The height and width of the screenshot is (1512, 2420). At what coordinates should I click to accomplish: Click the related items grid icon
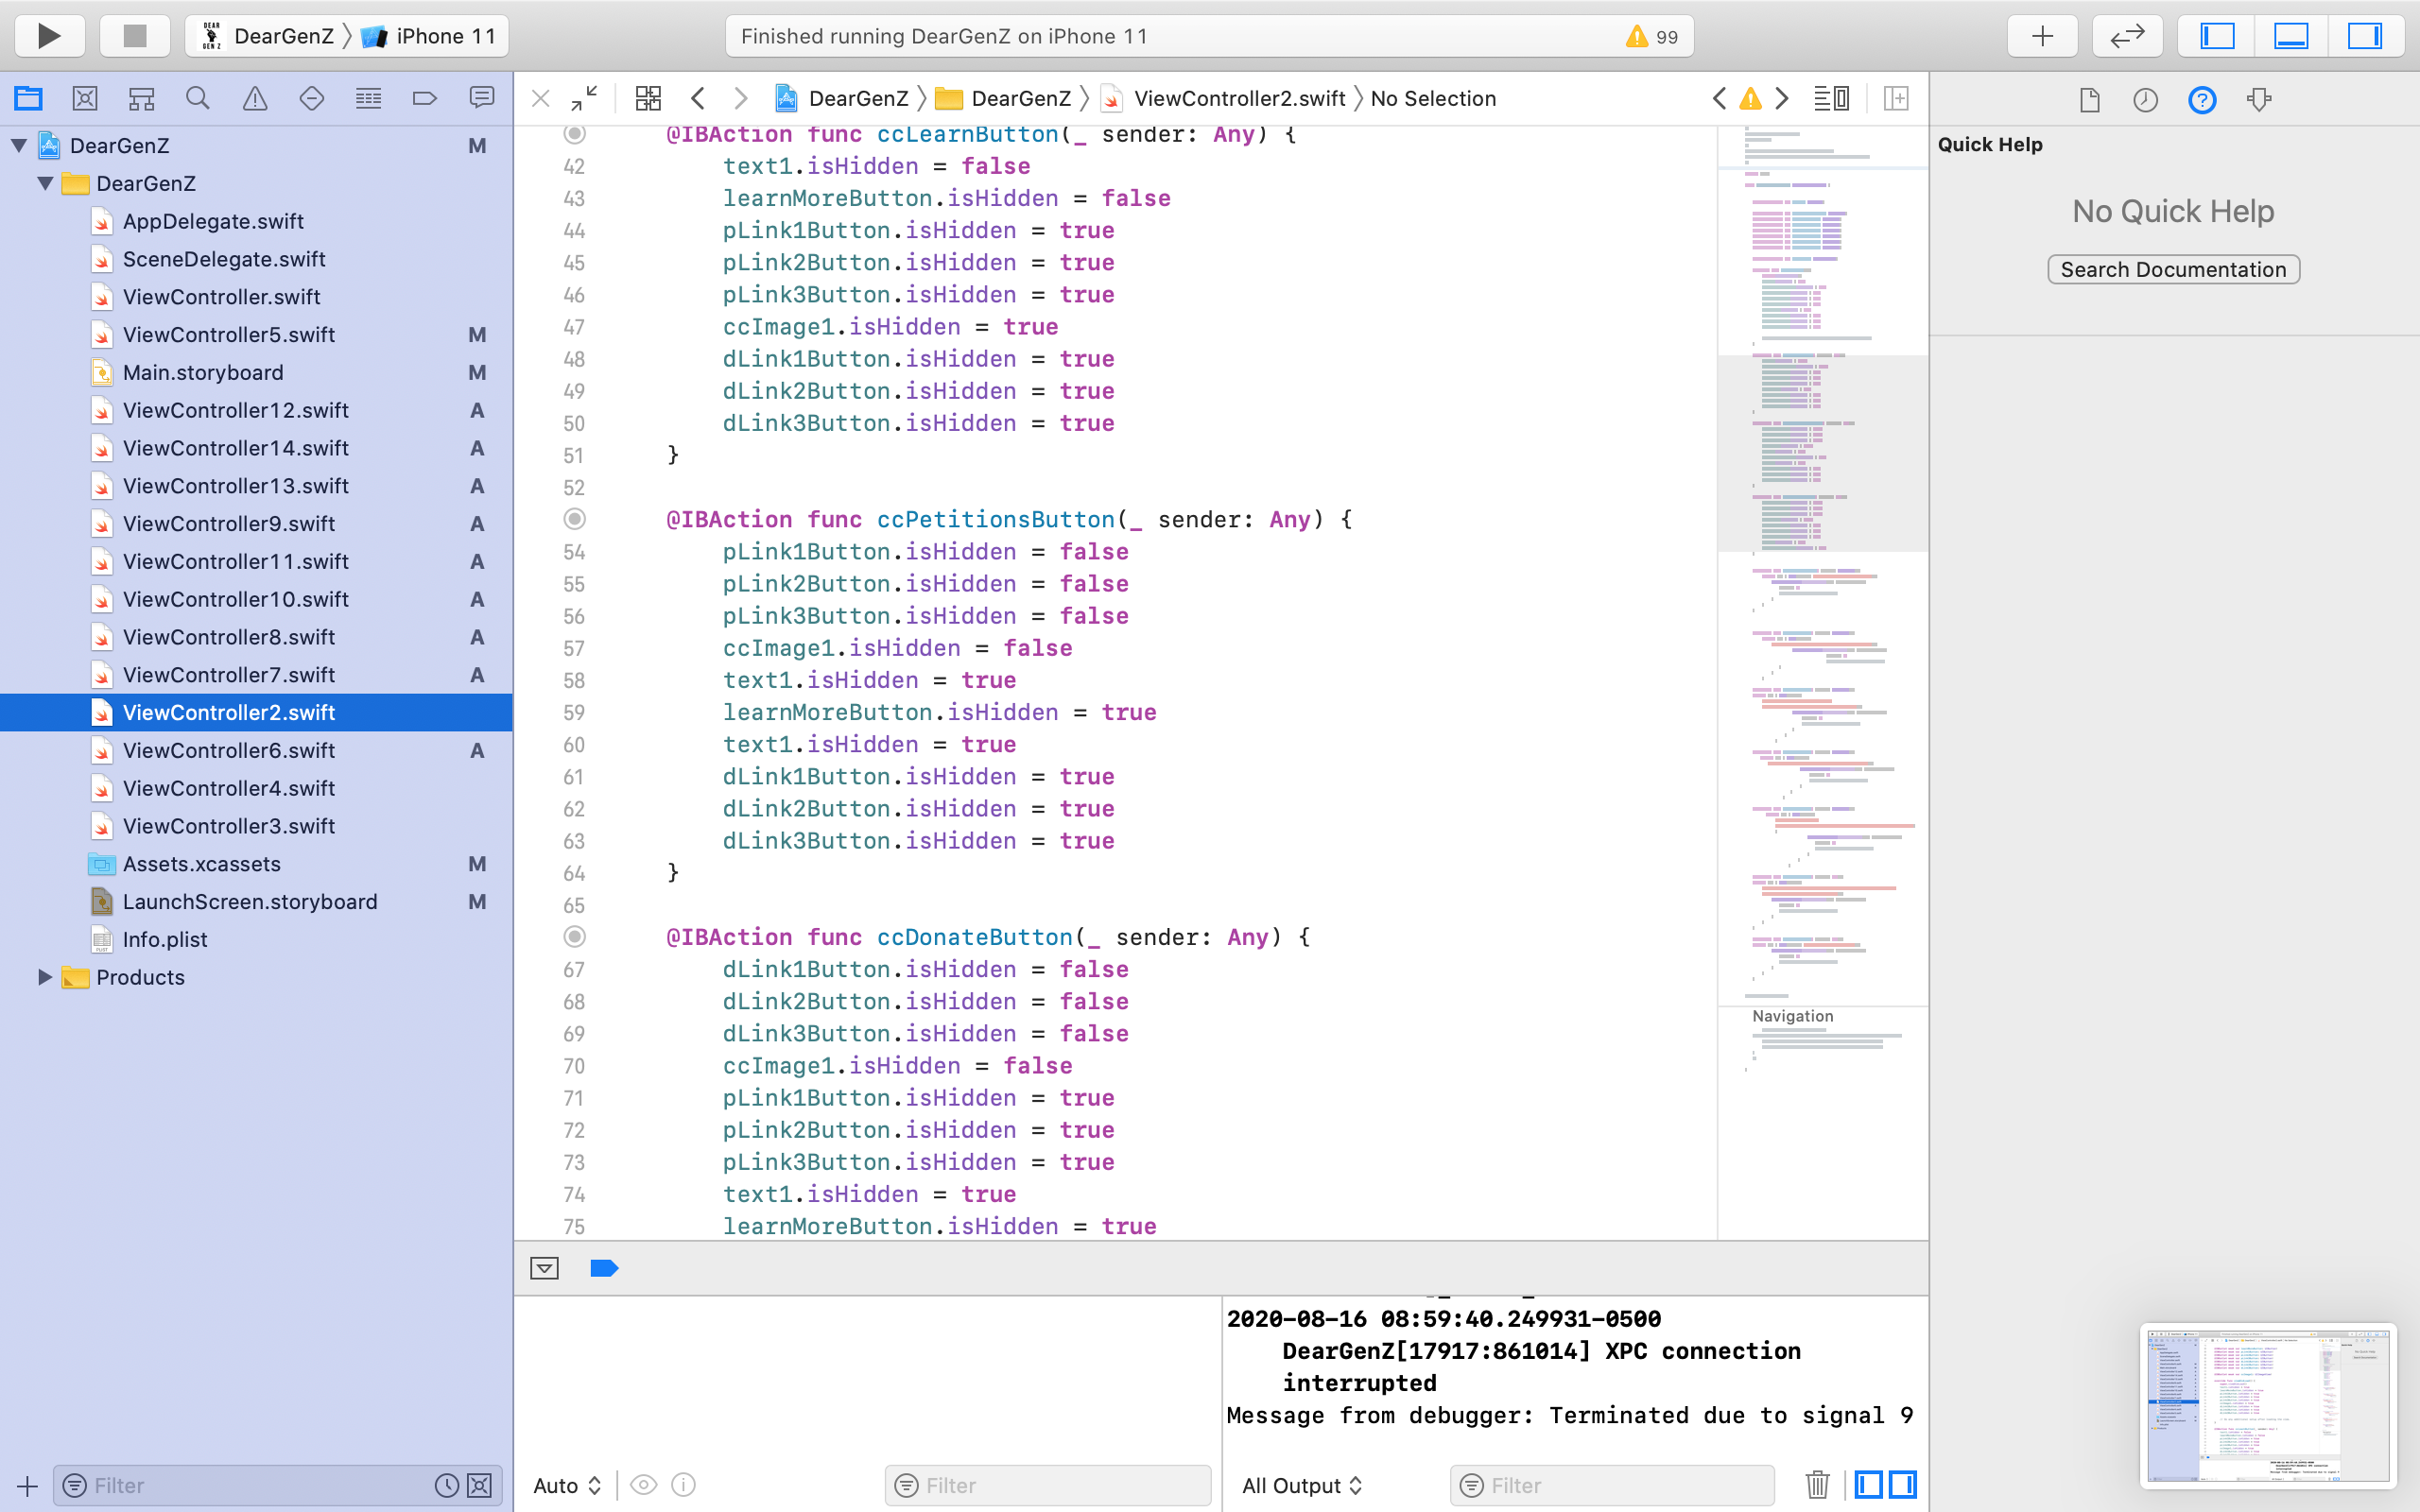648,98
